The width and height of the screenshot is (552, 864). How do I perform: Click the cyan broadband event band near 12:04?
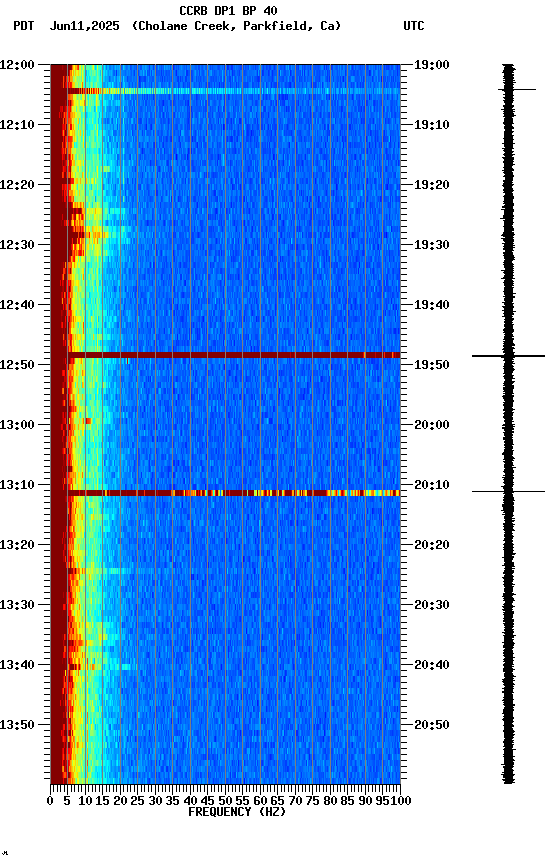coord(234,91)
